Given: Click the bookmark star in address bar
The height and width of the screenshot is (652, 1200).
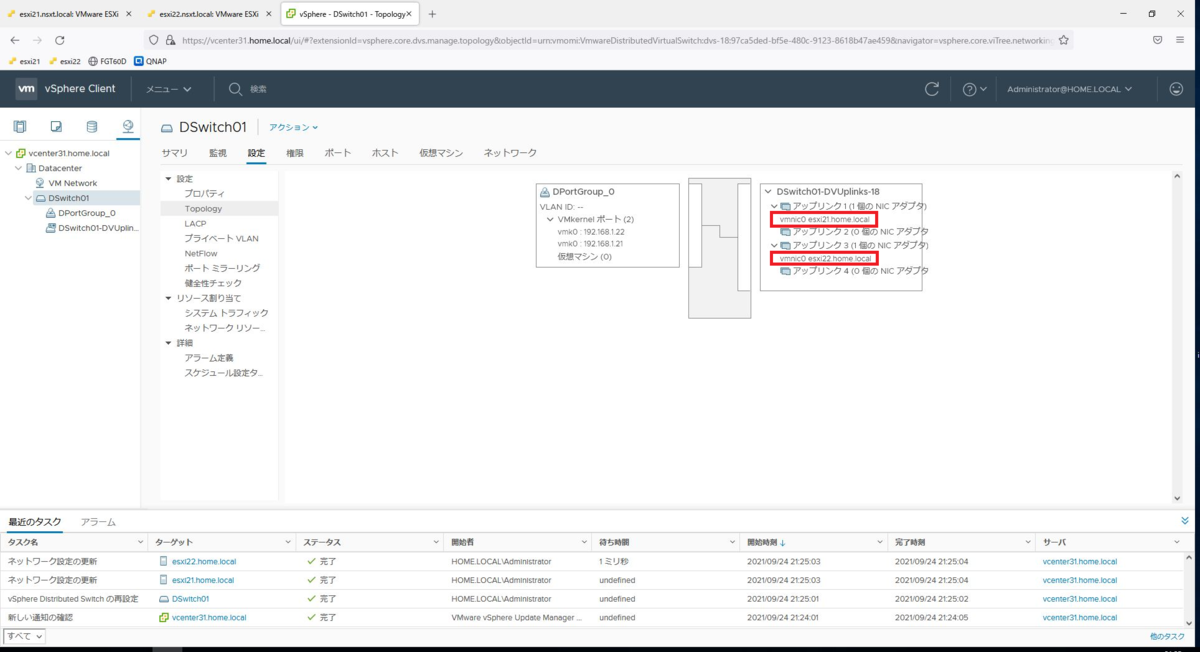Looking at the screenshot, I should pos(1063,40).
